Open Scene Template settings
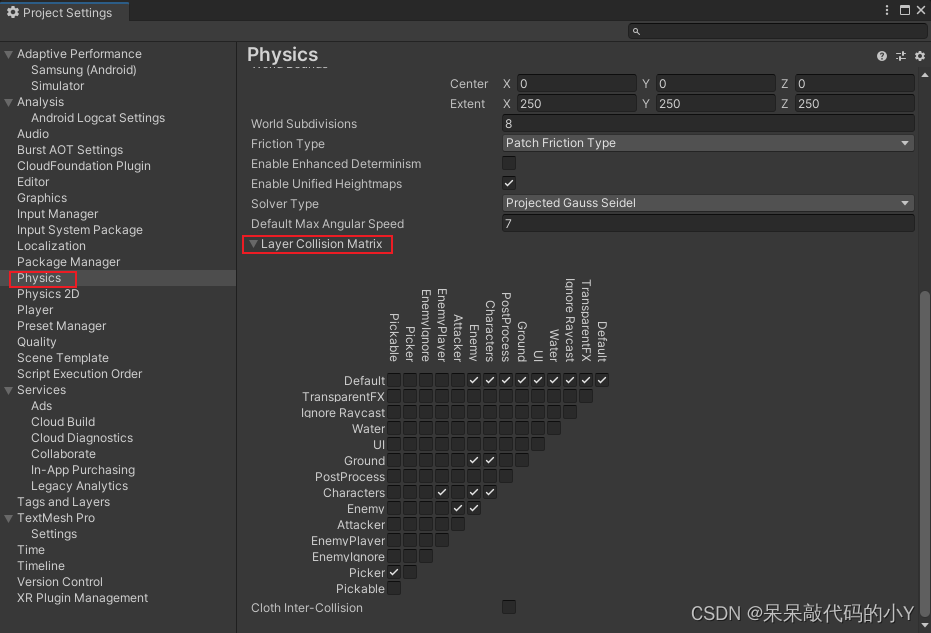Screen dimensions: 931x633 coord(63,359)
